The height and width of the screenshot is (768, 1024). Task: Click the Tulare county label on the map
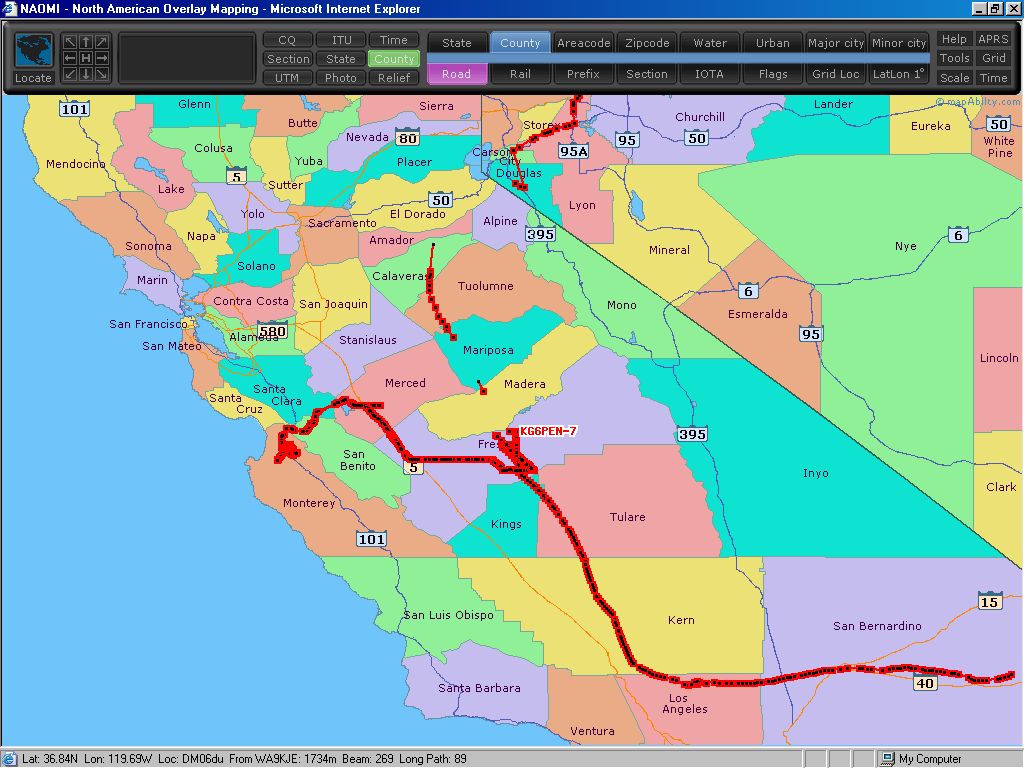click(628, 517)
